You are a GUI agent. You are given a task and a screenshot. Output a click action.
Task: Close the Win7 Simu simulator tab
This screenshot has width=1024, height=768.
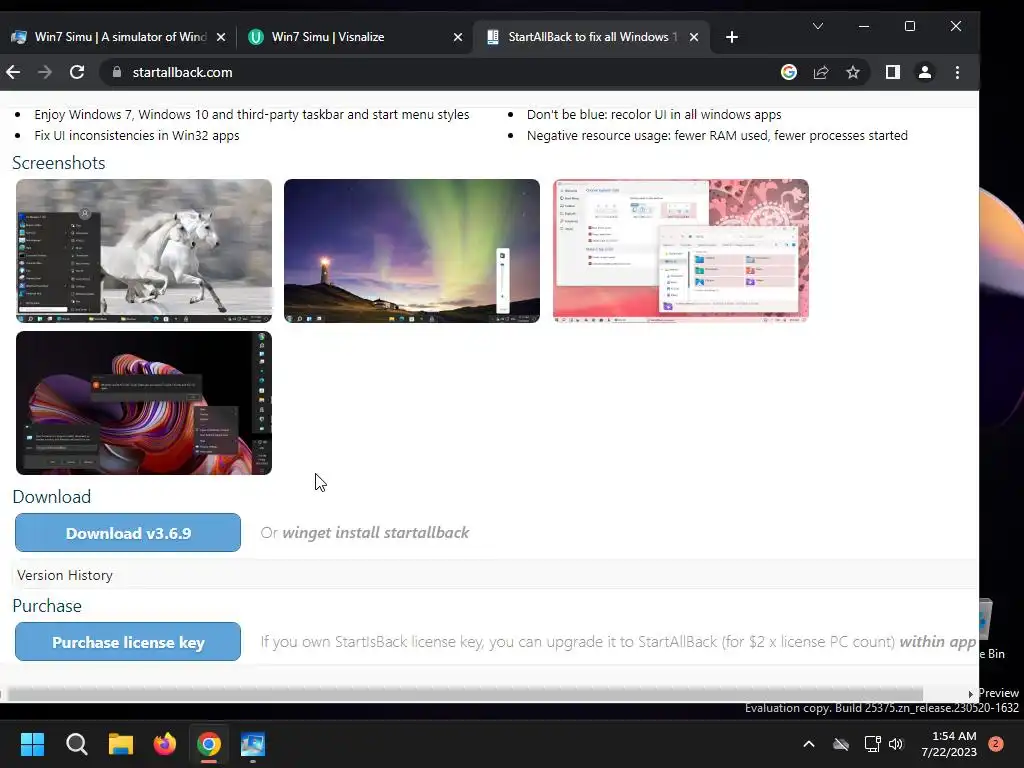pos(221,37)
